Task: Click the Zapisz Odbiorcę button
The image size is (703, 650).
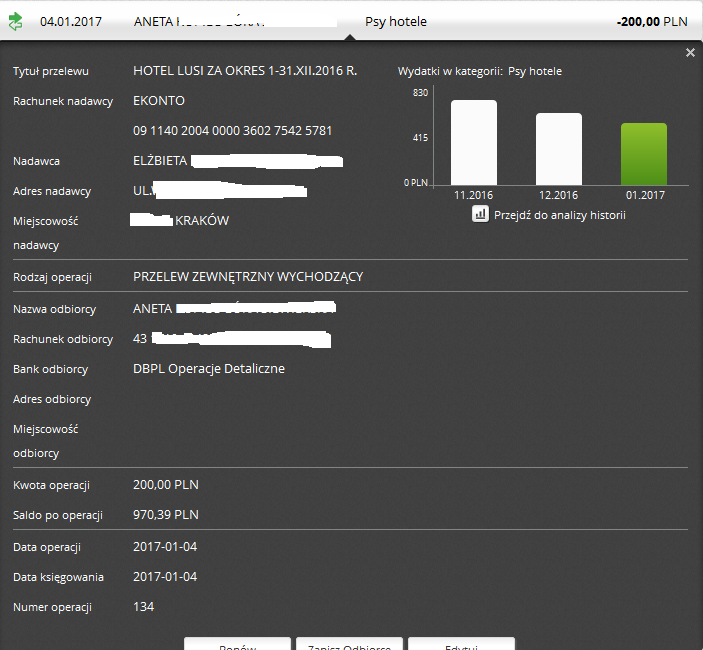Action: pyautogui.click(x=349, y=644)
